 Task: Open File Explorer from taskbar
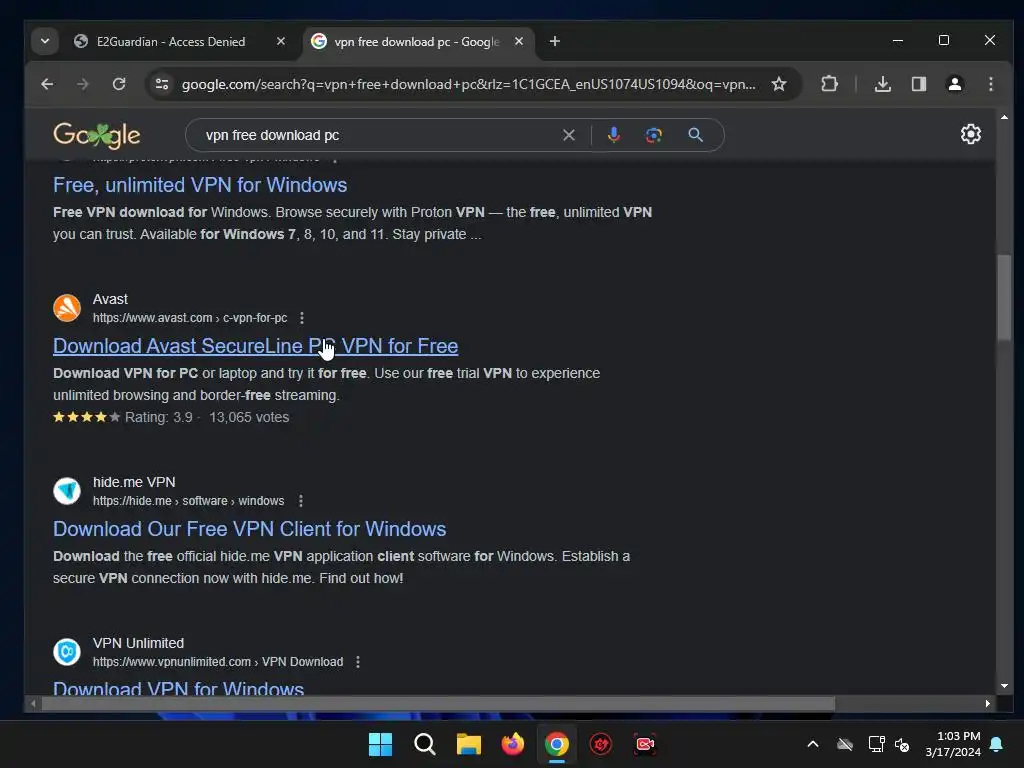[468, 744]
